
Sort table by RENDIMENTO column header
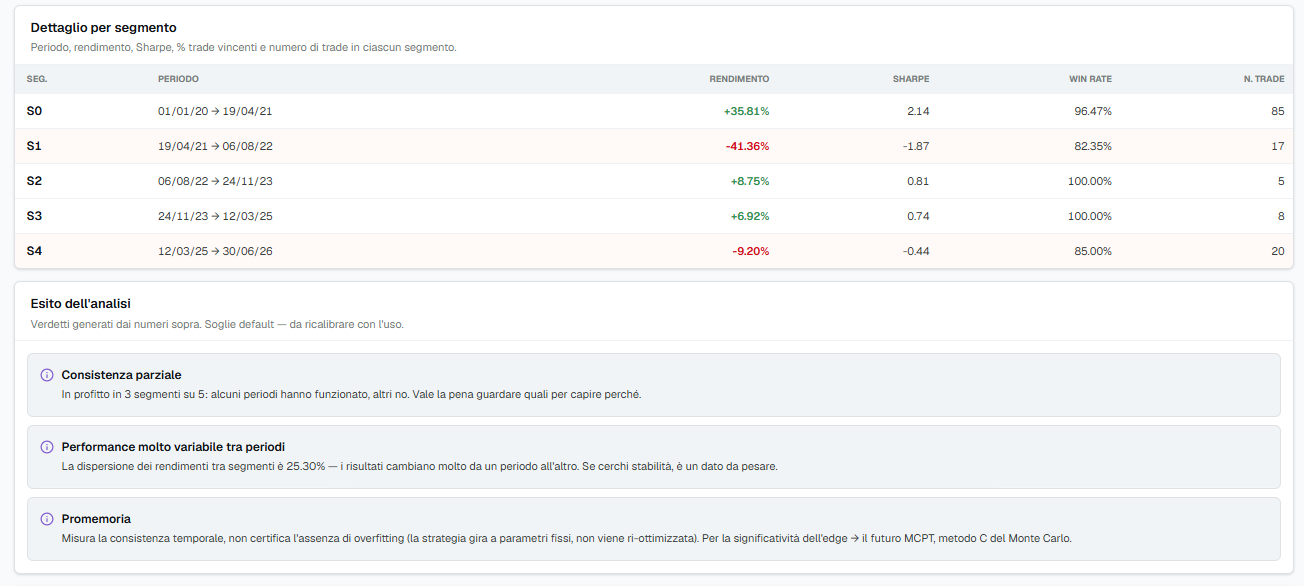point(739,79)
